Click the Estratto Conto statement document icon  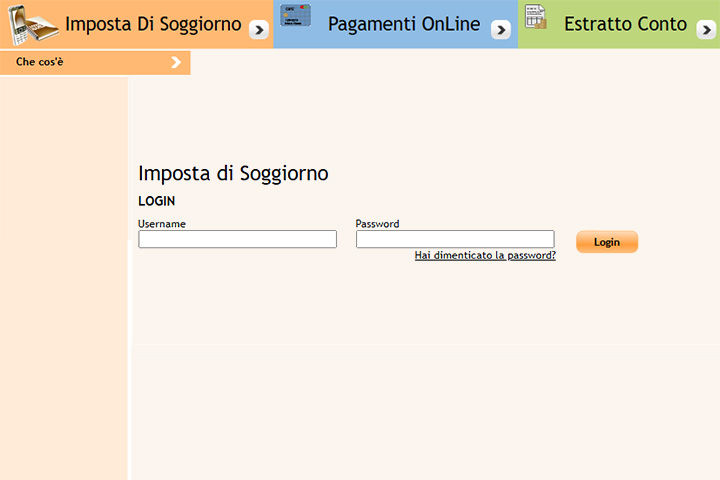pos(537,17)
